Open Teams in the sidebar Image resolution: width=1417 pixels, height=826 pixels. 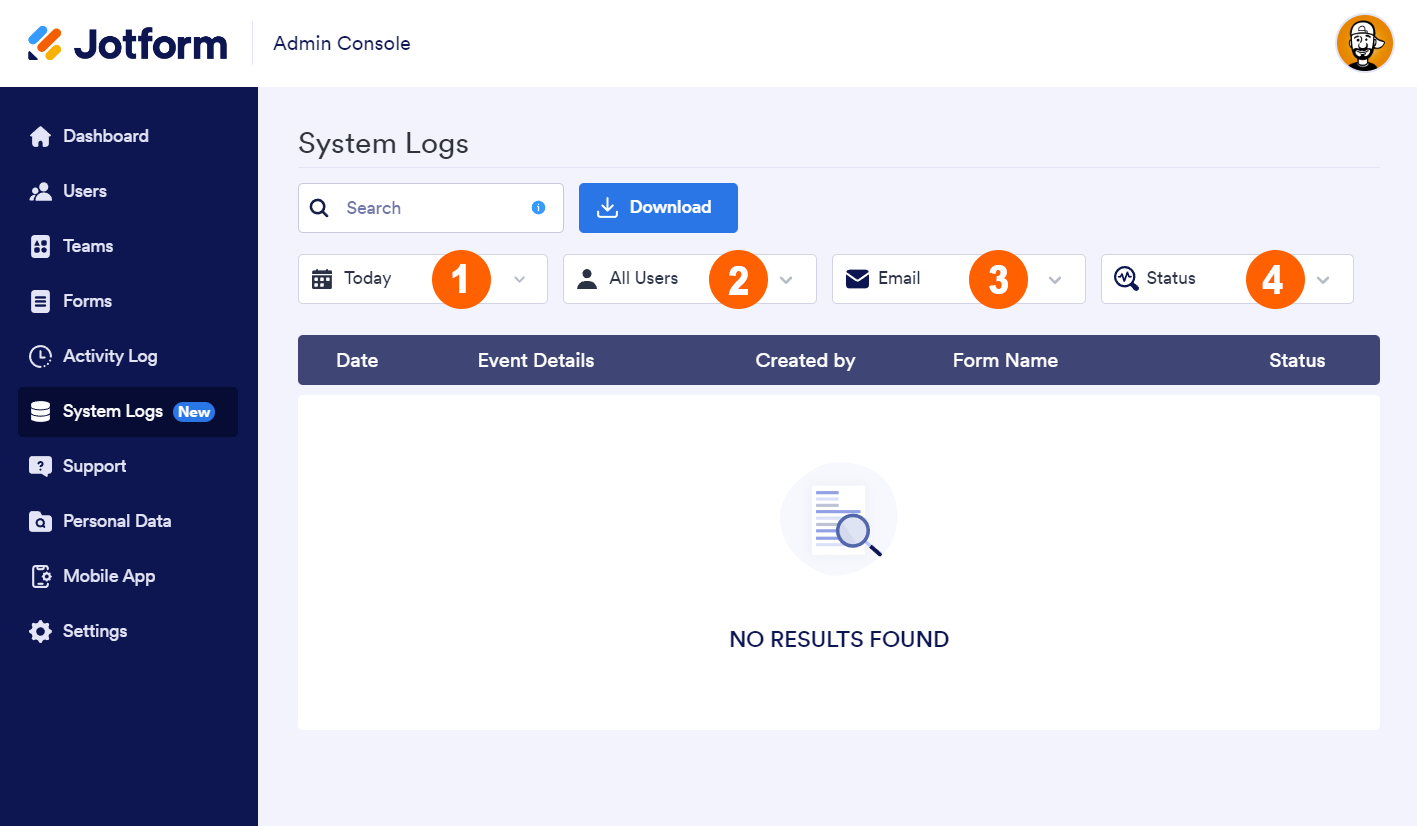pyautogui.click(x=128, y=246)
